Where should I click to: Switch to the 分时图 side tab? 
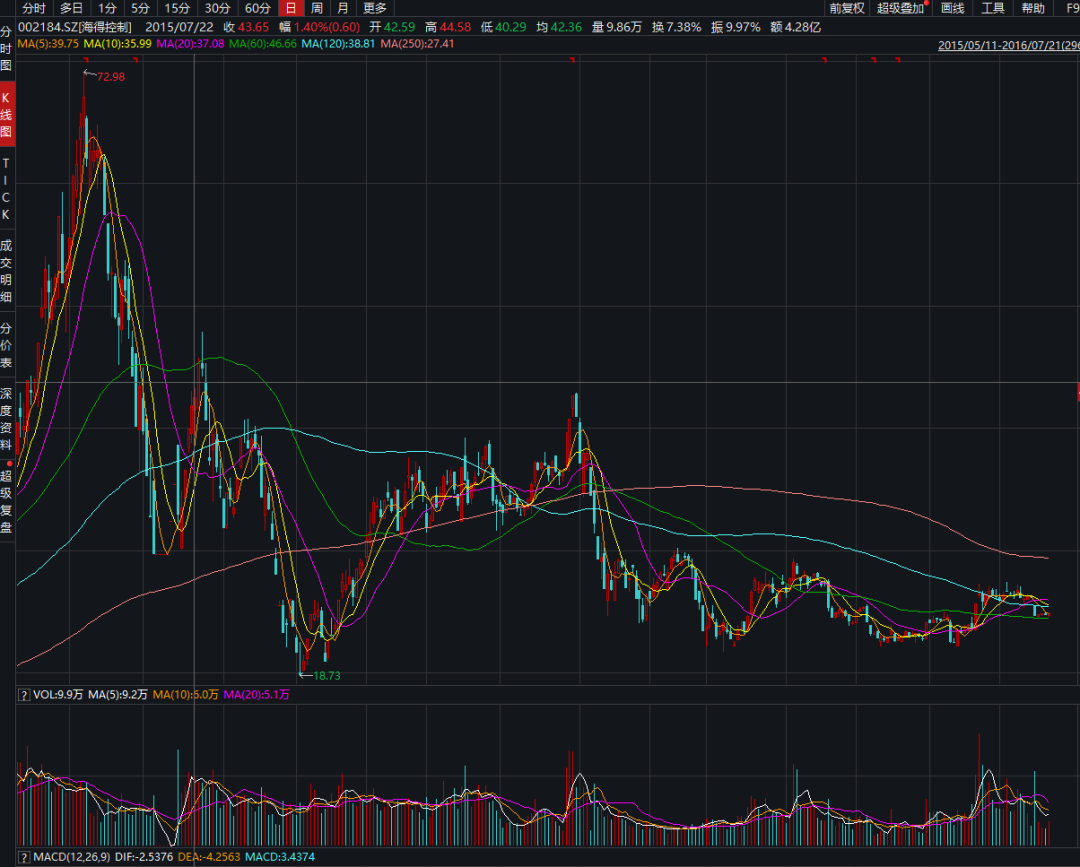point(7,47)
